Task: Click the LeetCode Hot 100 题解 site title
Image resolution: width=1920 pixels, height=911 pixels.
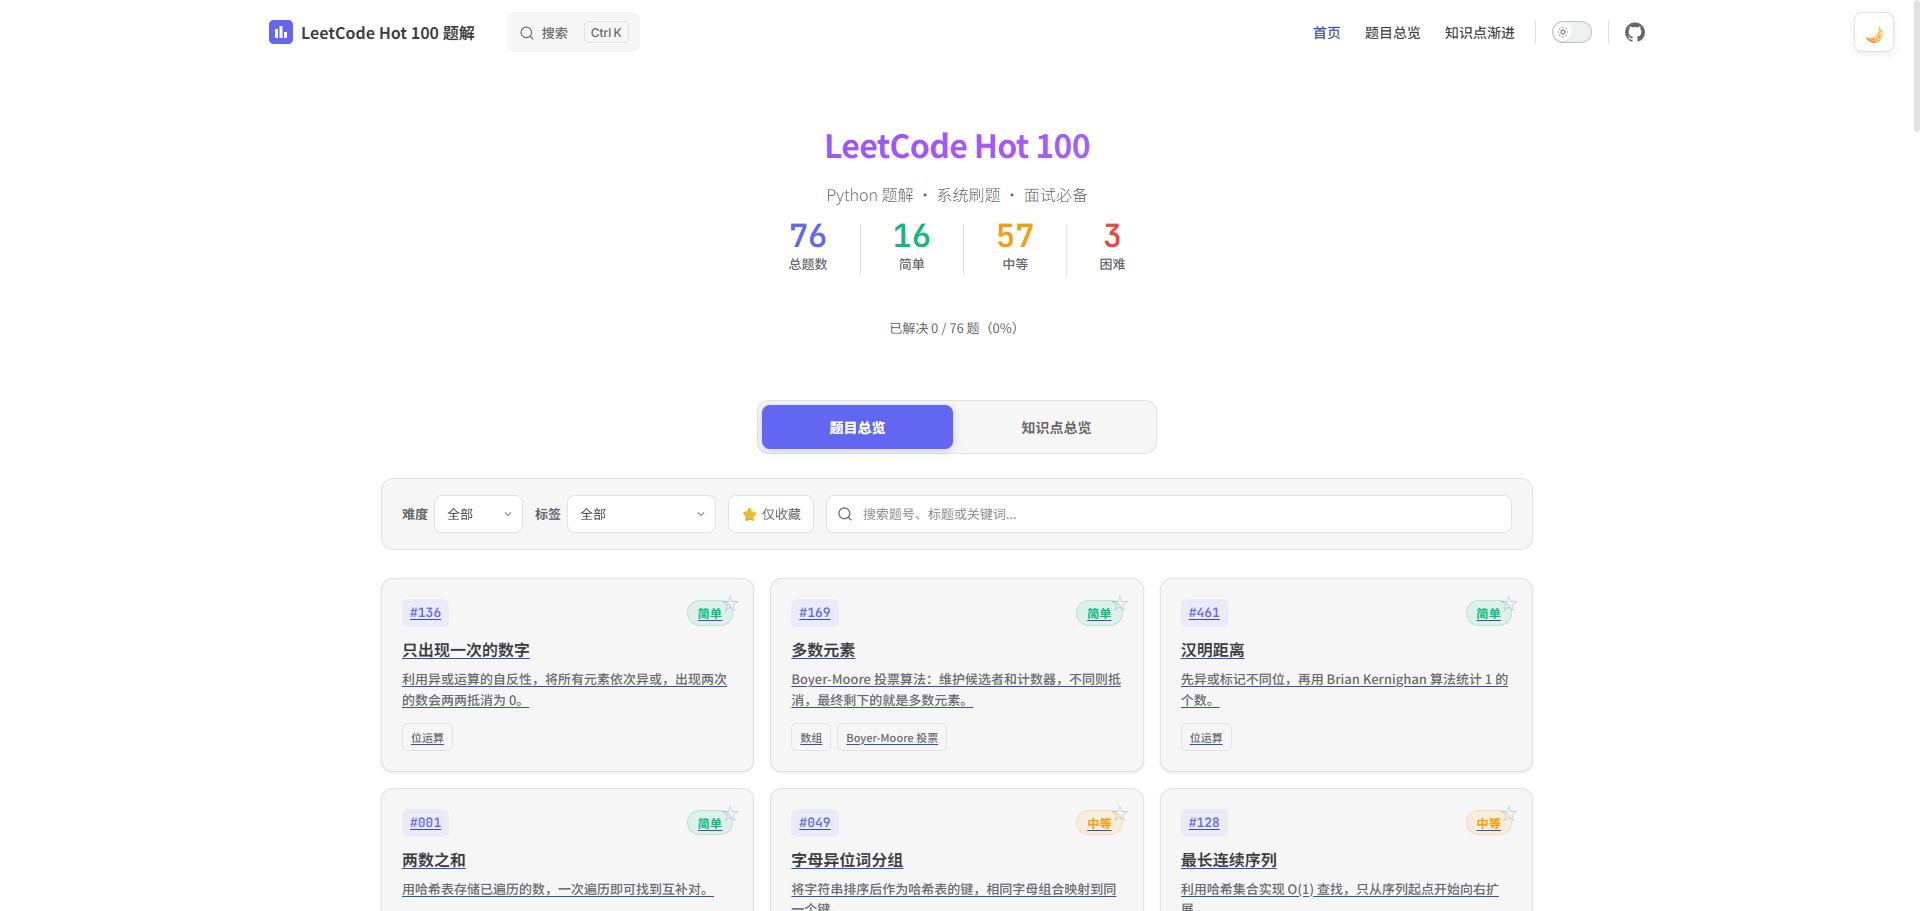Action: 388,33
